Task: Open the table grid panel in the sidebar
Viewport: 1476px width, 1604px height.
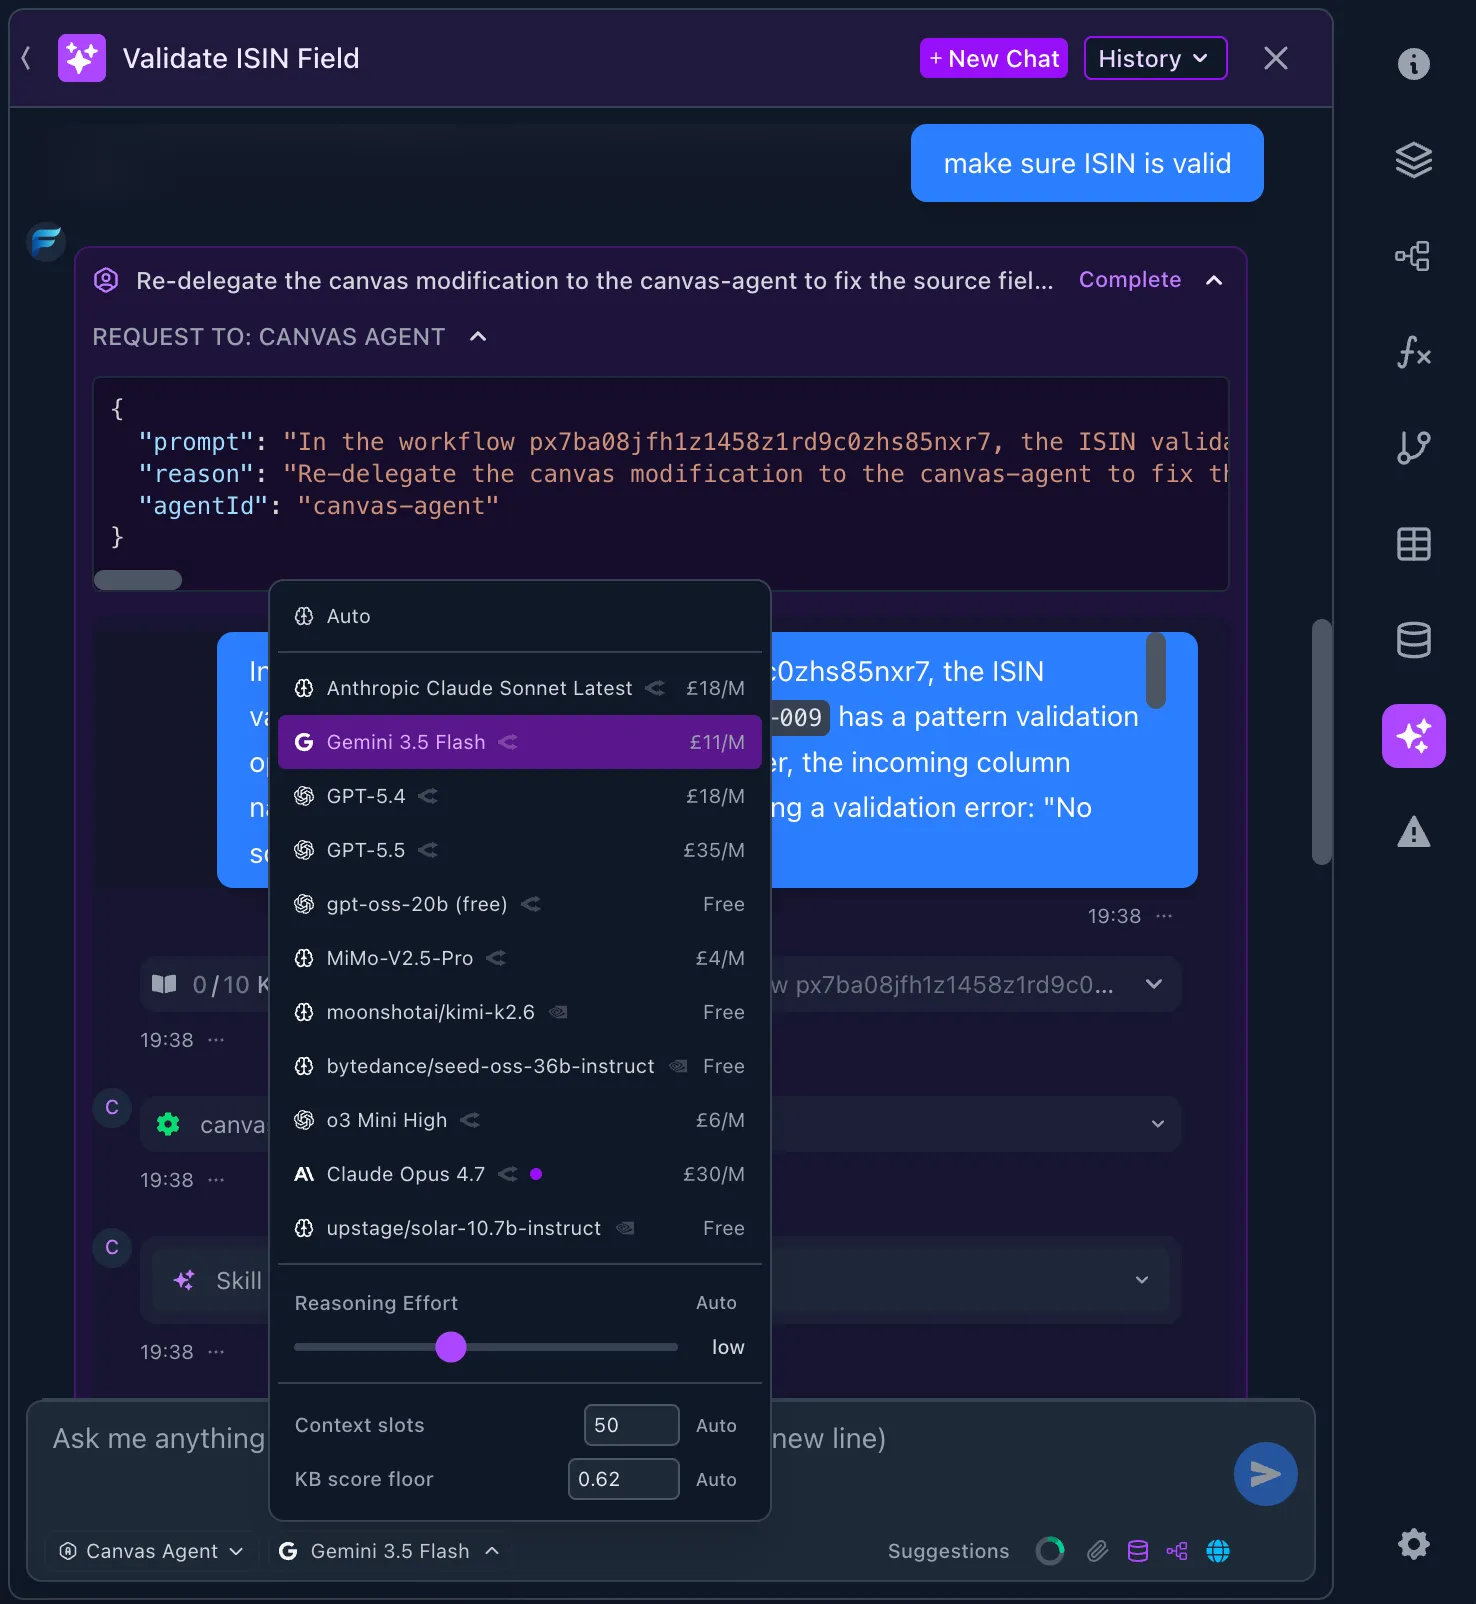Action: pyautogui.click(x=1413, y=544)
